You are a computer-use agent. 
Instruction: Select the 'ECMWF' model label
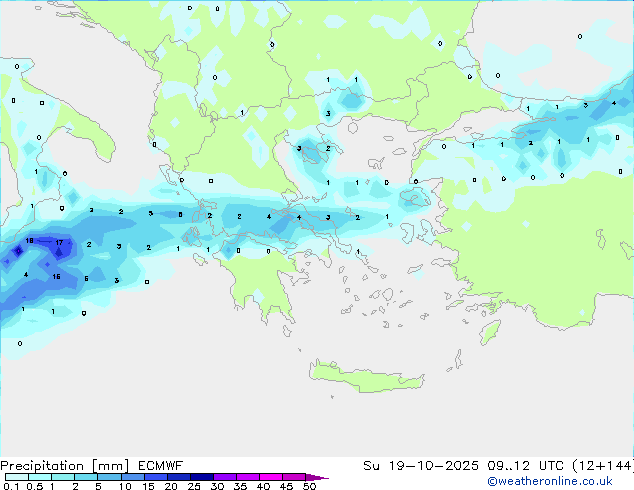click(x=160, y=466)
